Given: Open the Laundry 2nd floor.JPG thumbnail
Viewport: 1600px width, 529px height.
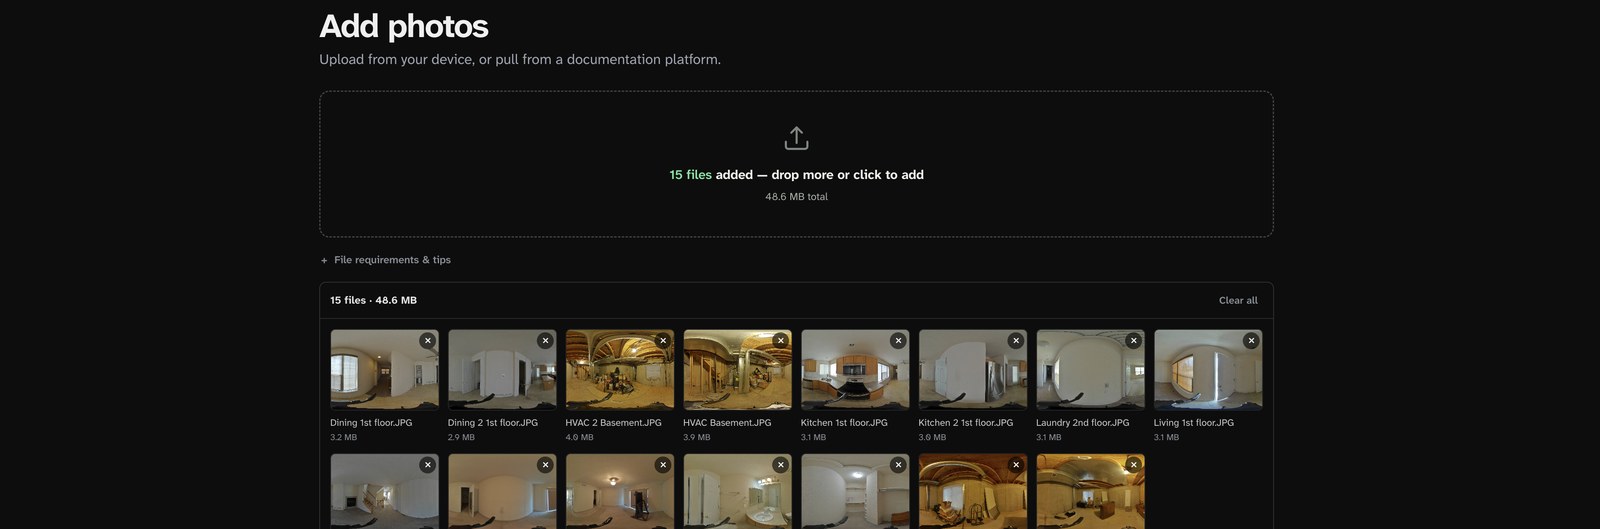Looking at the screenshot, I should tap(1090, 370).
